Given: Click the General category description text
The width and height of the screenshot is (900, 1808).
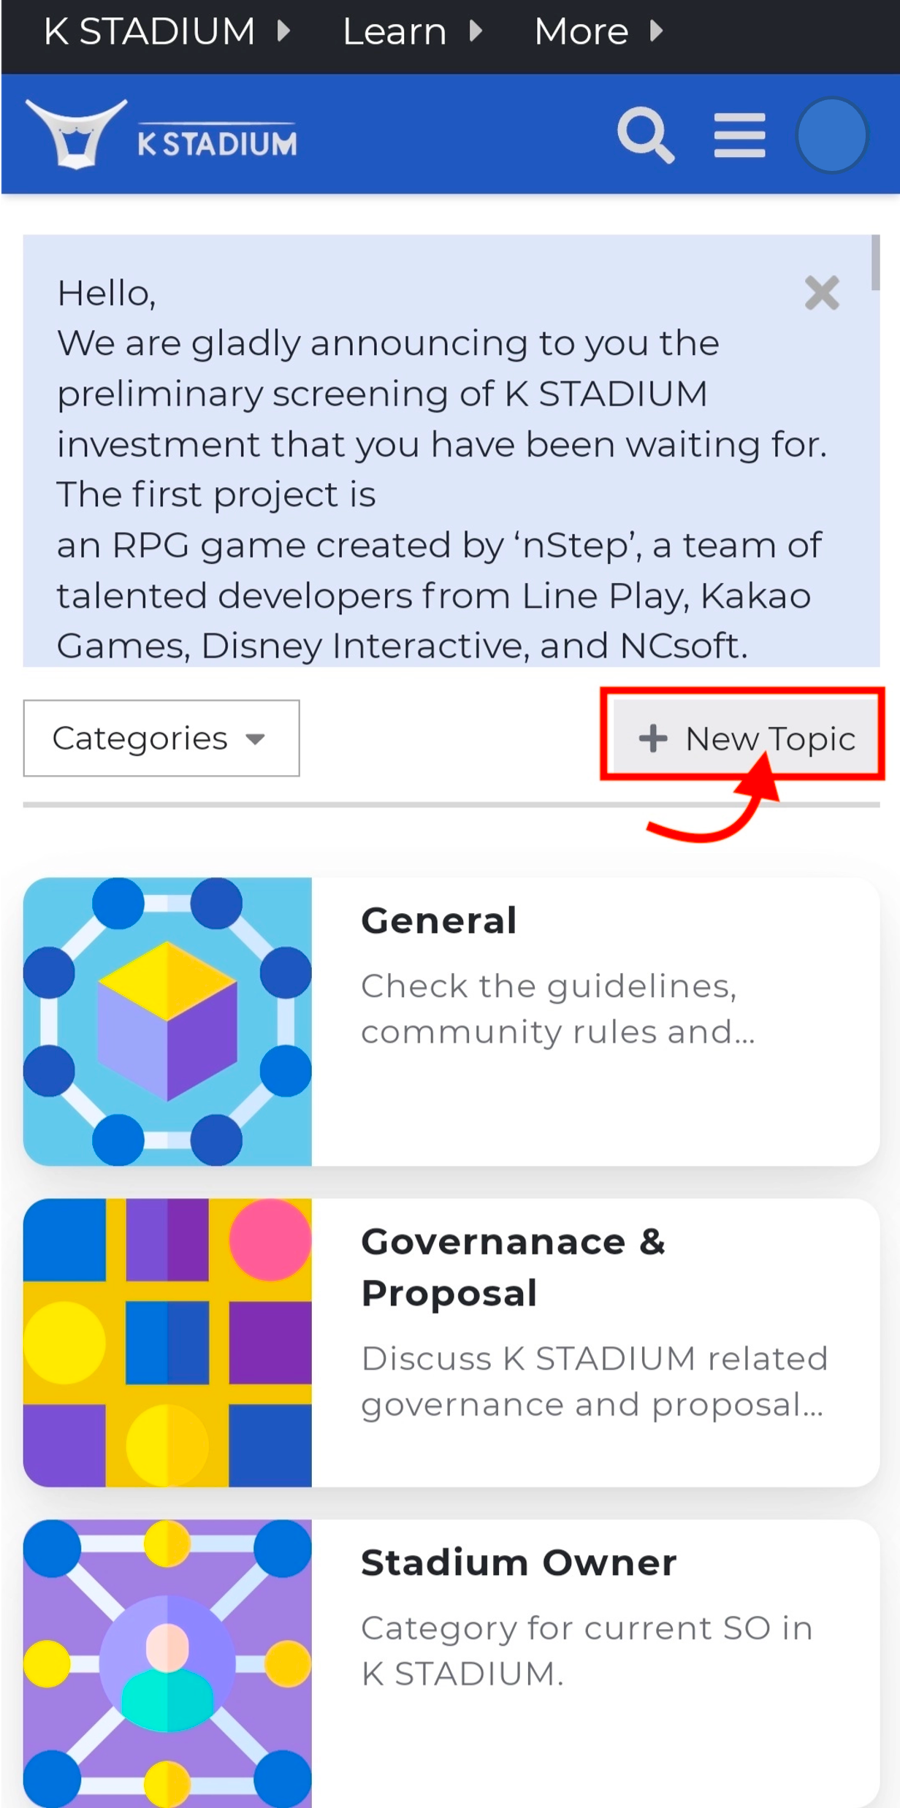Looking at the screenshot, I should (x=557, y=1008).
